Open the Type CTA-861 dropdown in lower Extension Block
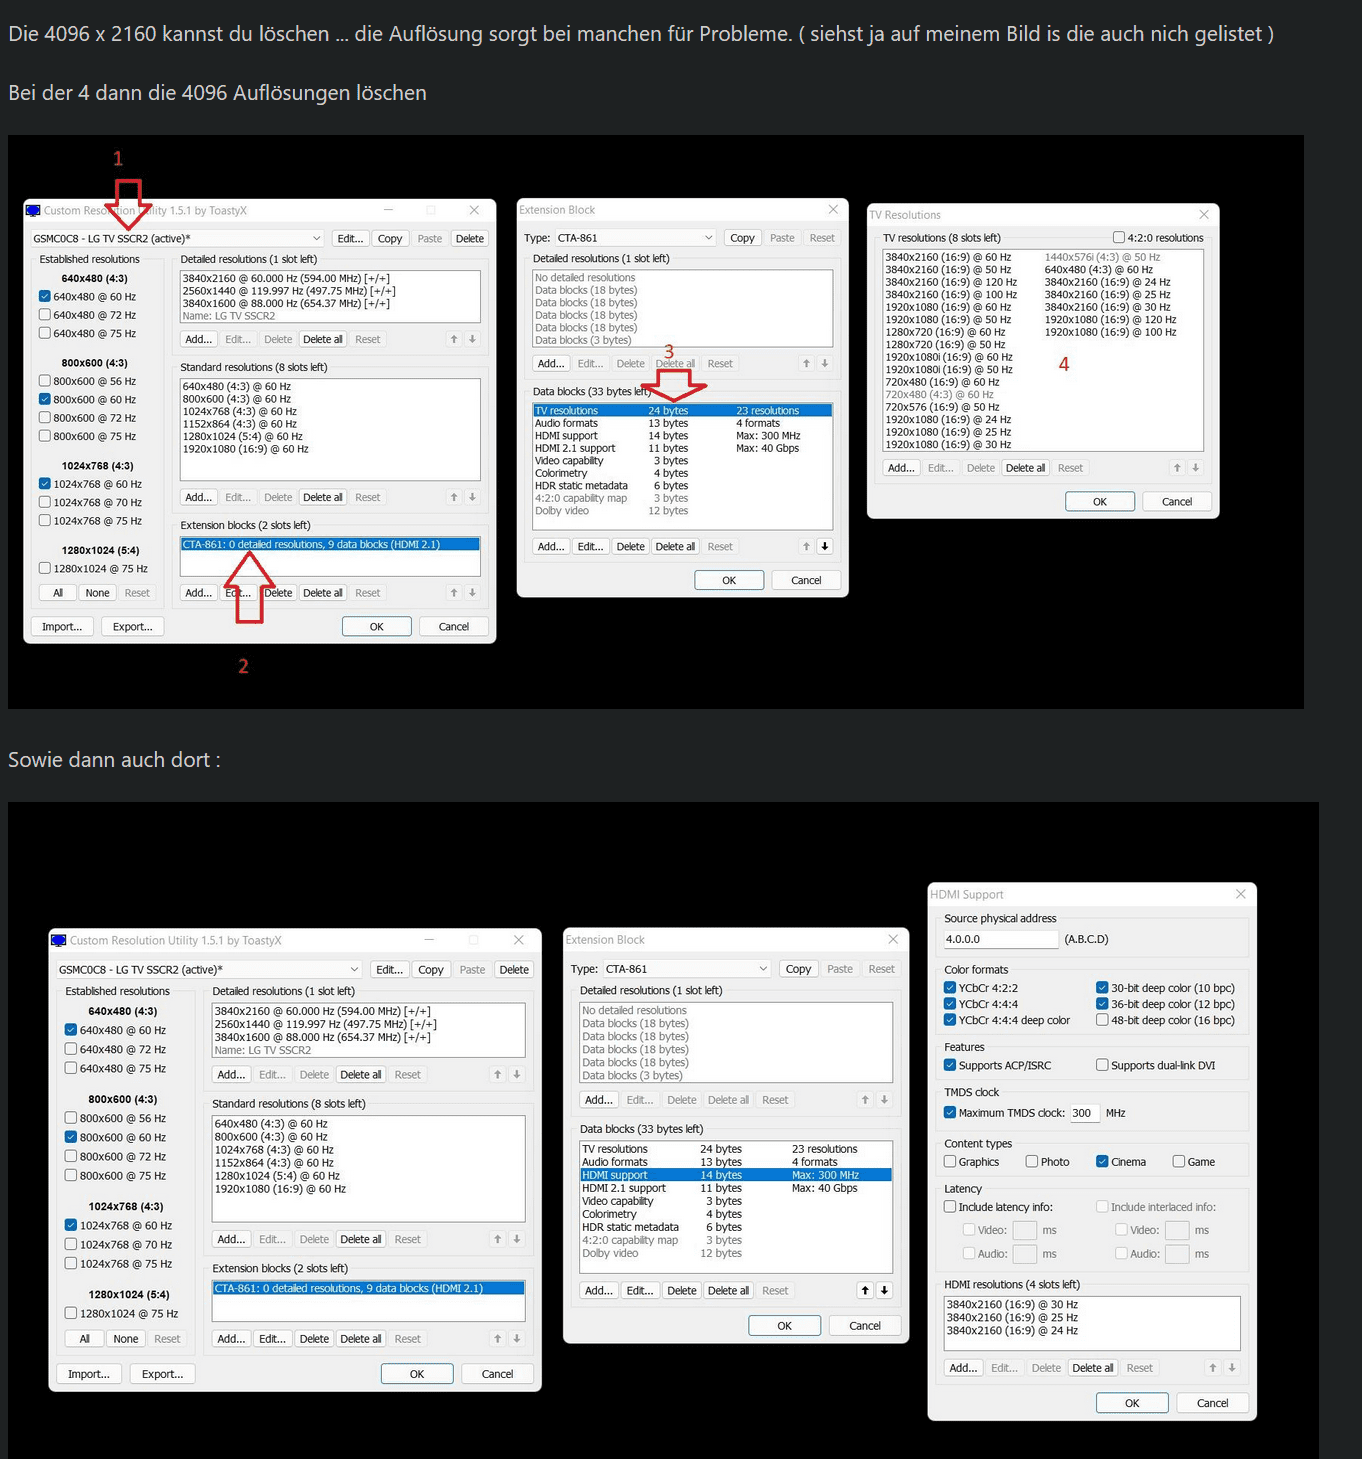 pyautogui.click(x=687, y=969)
